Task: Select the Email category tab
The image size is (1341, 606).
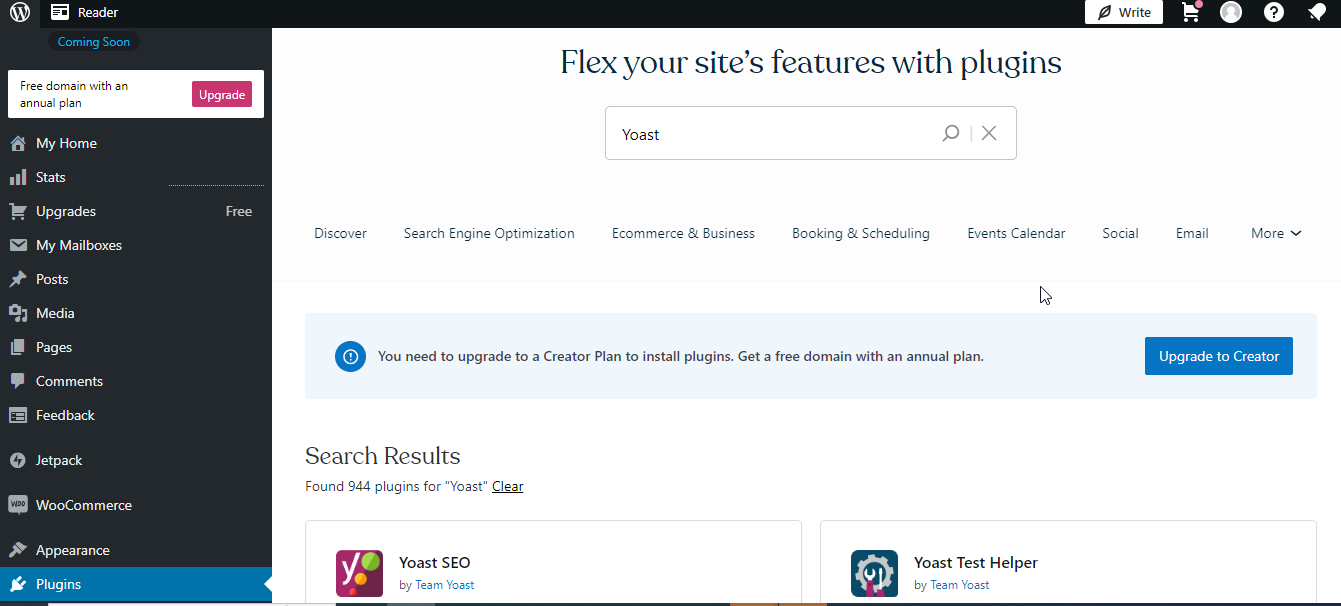Action: [x=1192, y=233]
